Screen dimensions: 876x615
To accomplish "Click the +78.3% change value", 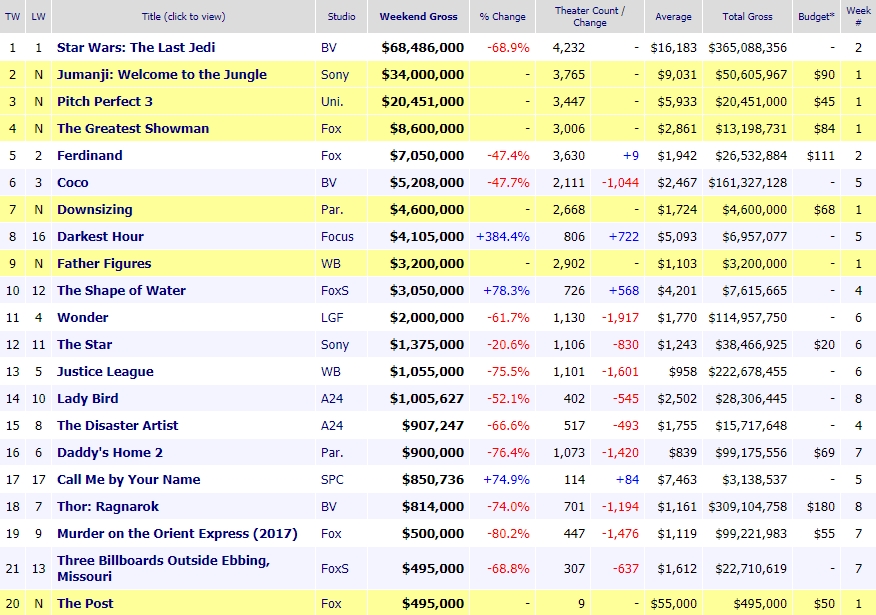I will point(507,290).
